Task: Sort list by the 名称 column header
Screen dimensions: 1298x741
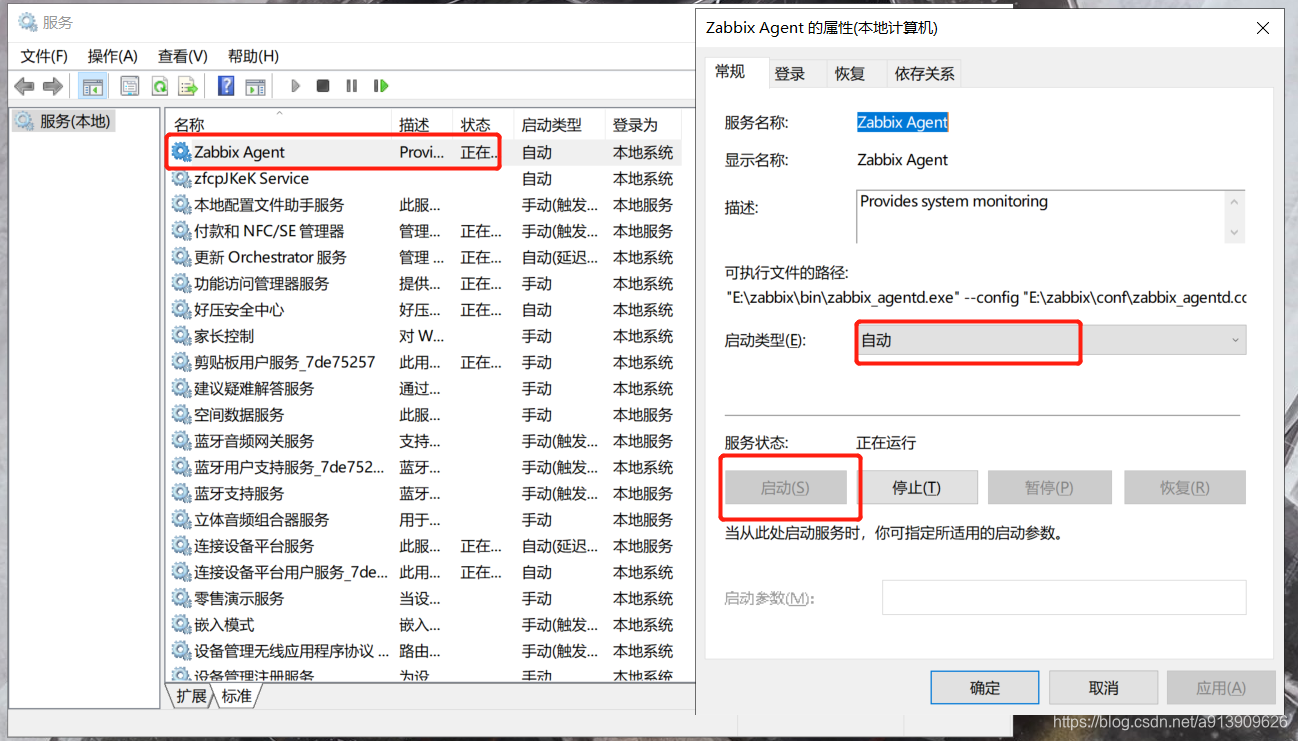Action: point(280,125)
